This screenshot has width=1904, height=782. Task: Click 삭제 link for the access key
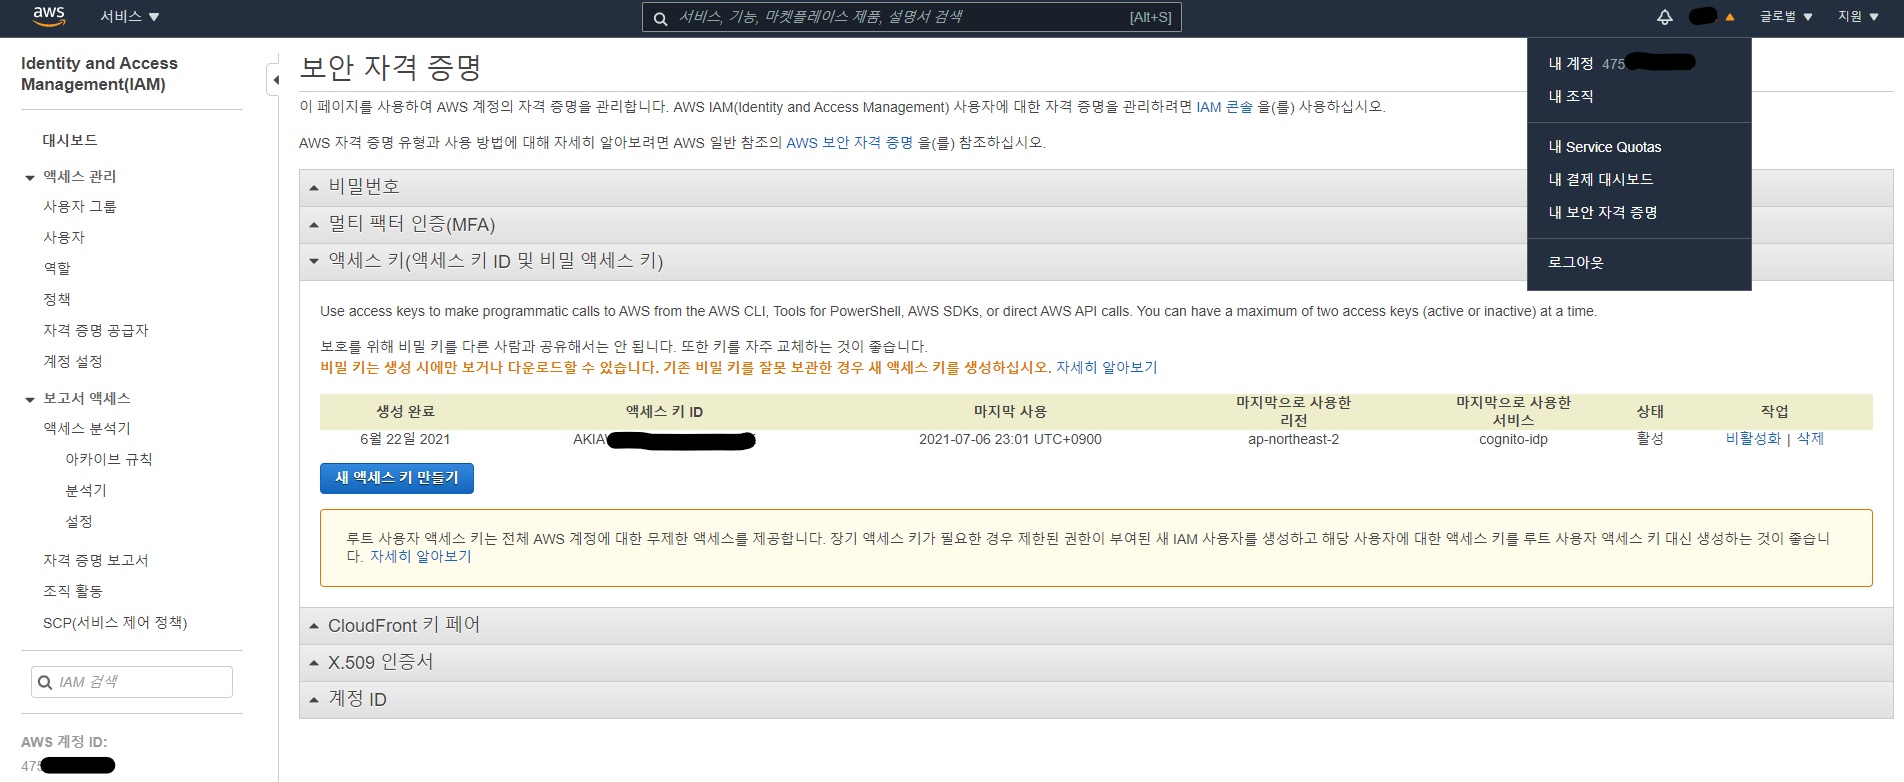click(1810, 439)
